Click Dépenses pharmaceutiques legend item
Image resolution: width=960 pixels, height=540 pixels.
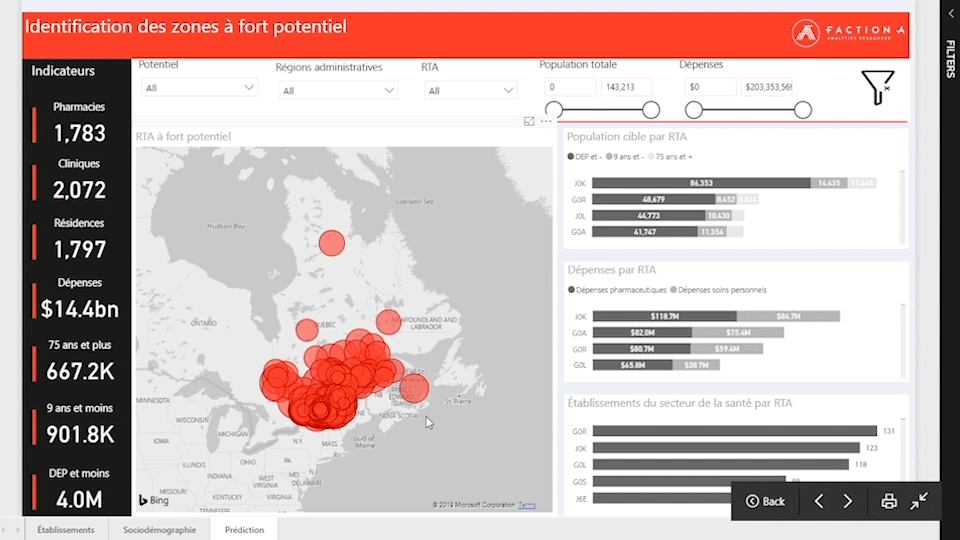(x=617, y=290)
